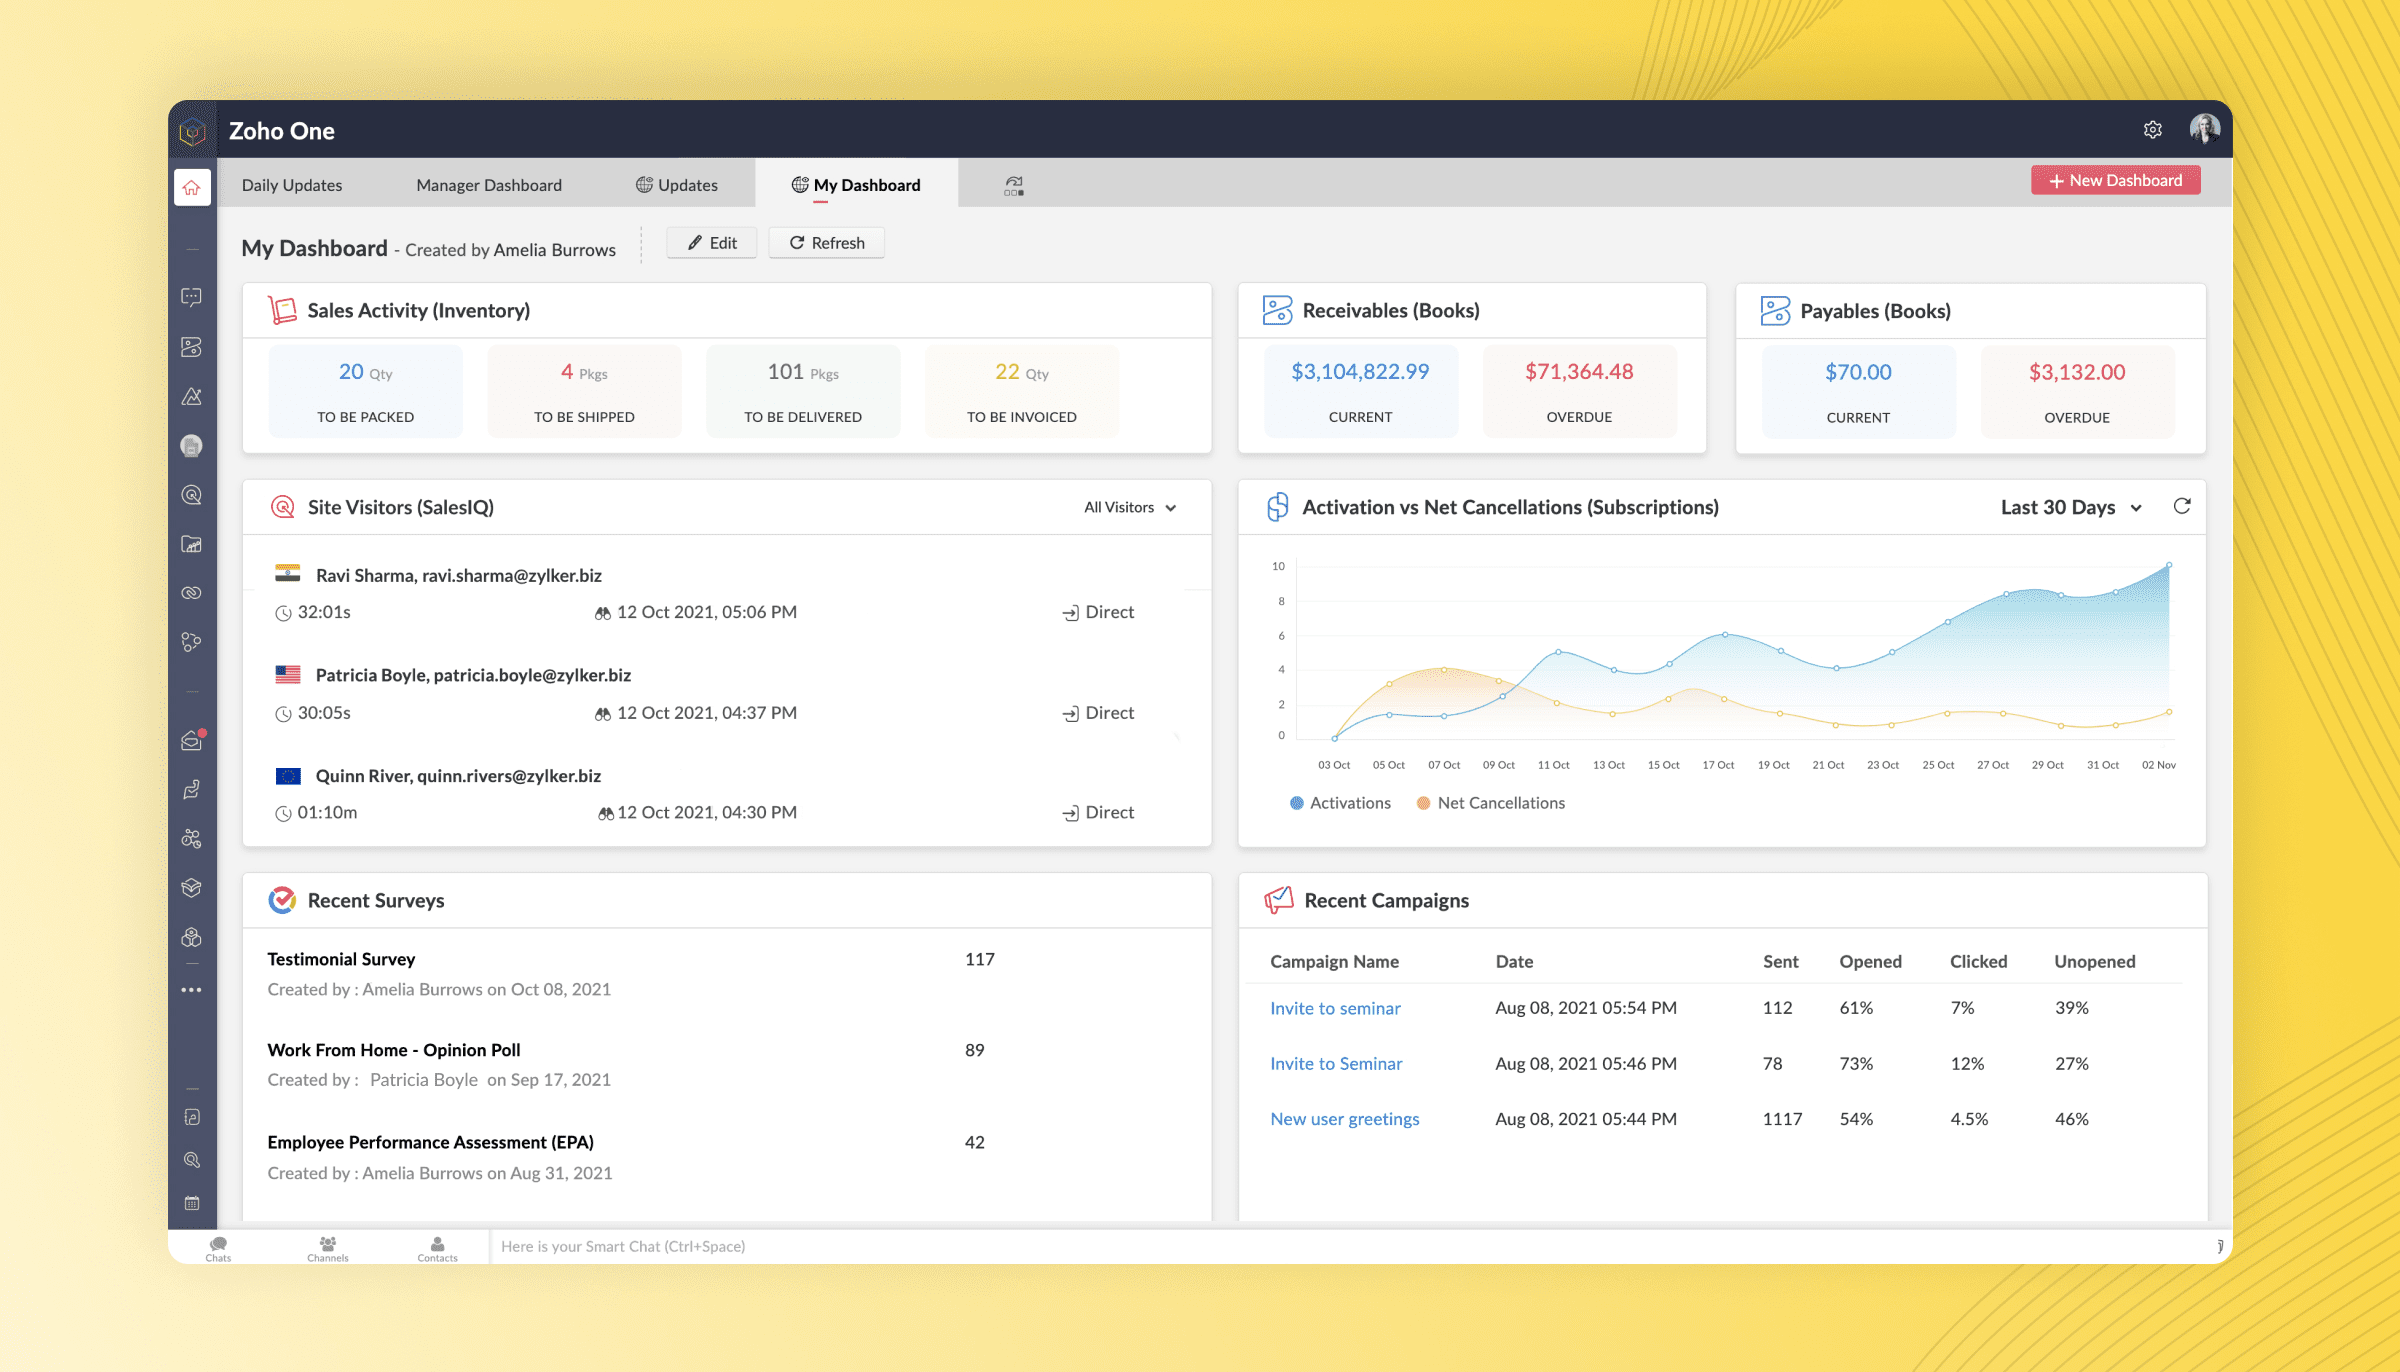Click the Recent Campaigns megaphone icon
This screenshot has height=1372, width=2400.
click(x=1279, y=900)
